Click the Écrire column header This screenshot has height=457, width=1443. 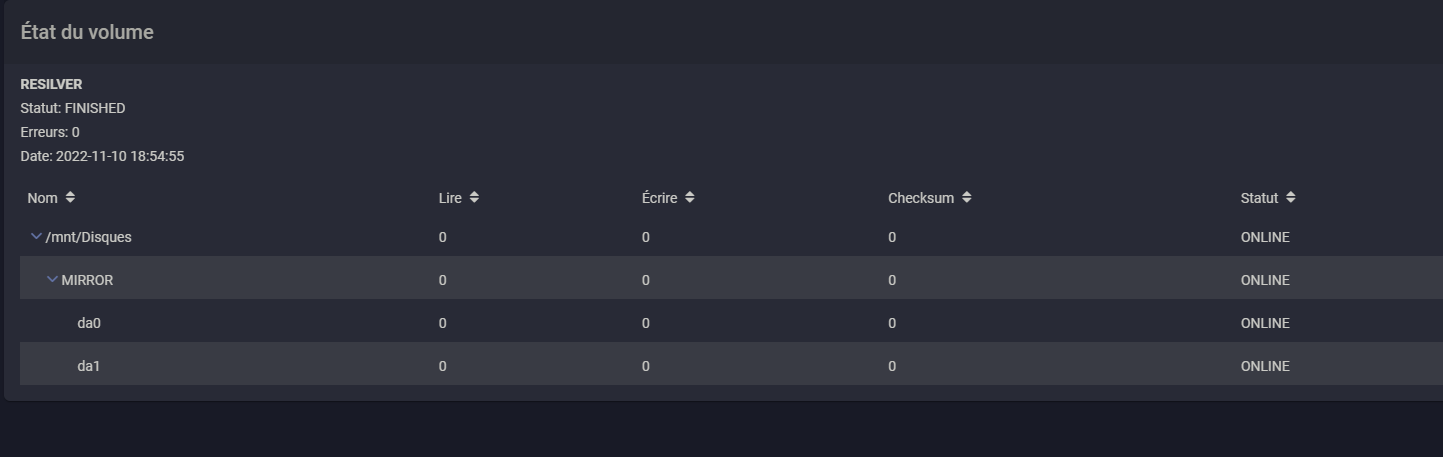coord(660,198)
